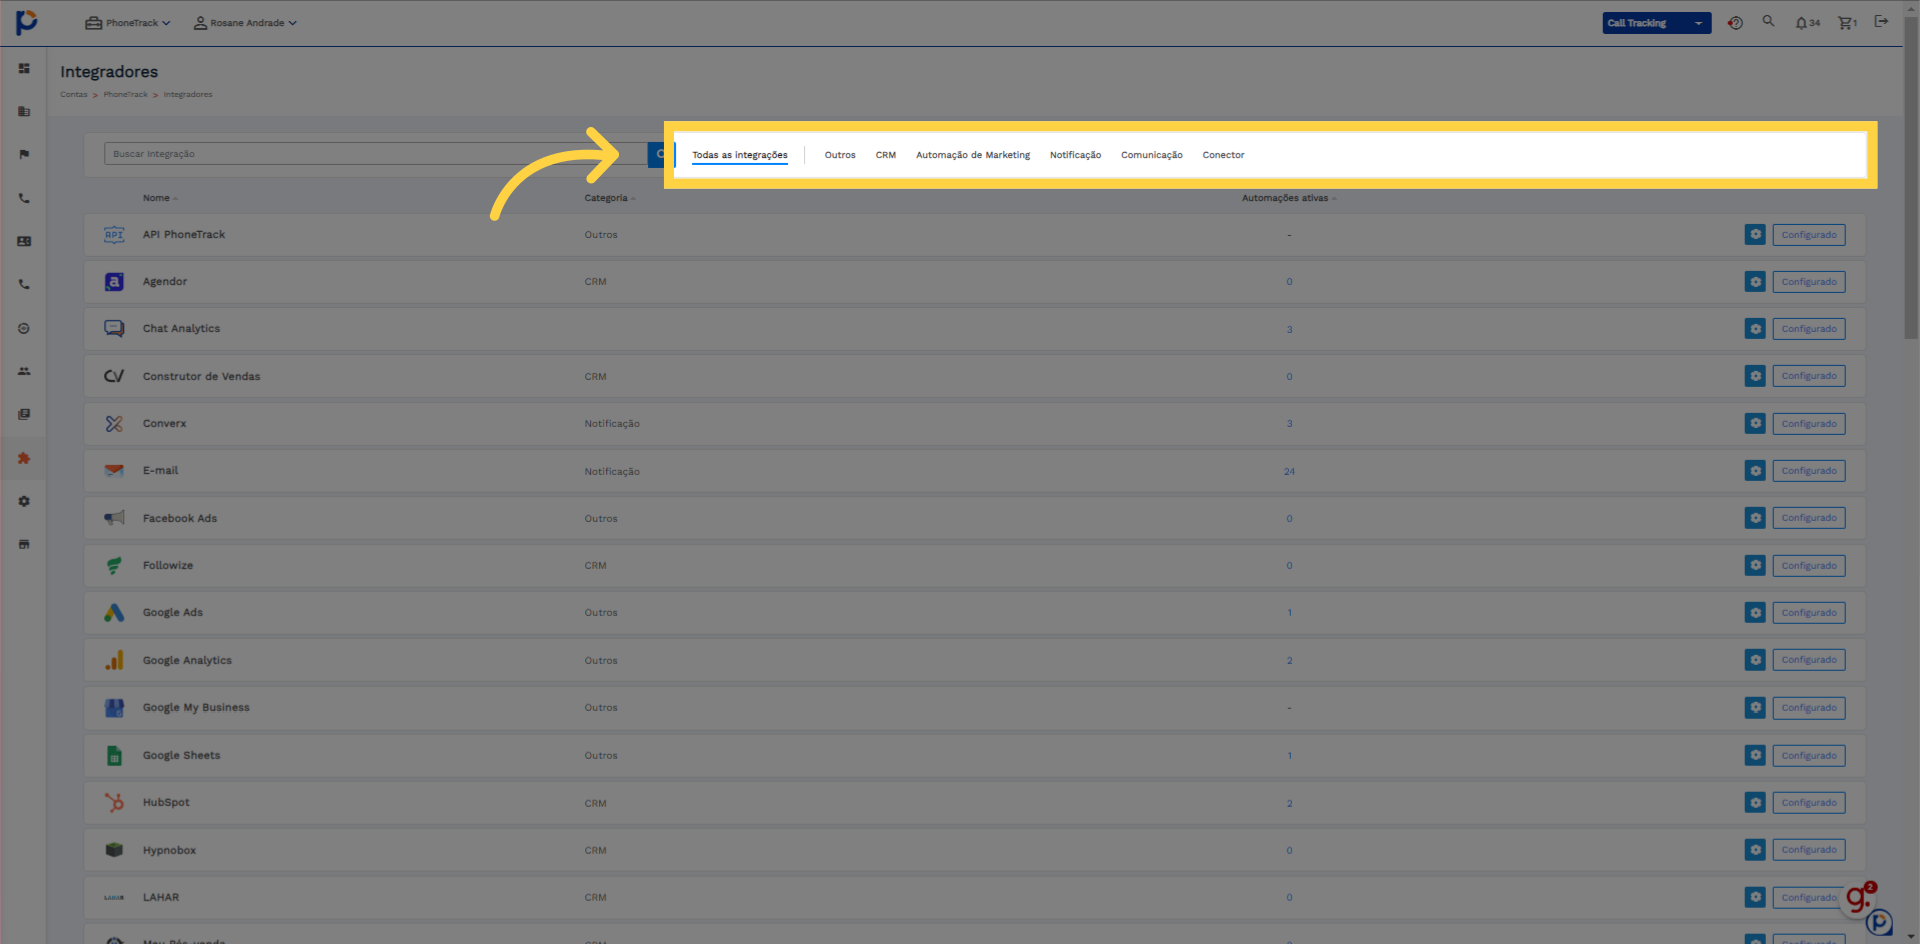Viewport: 1920px width, 944px height.
Task: Click the Facebook Ads megaphone icon
Action: [114, 518]
